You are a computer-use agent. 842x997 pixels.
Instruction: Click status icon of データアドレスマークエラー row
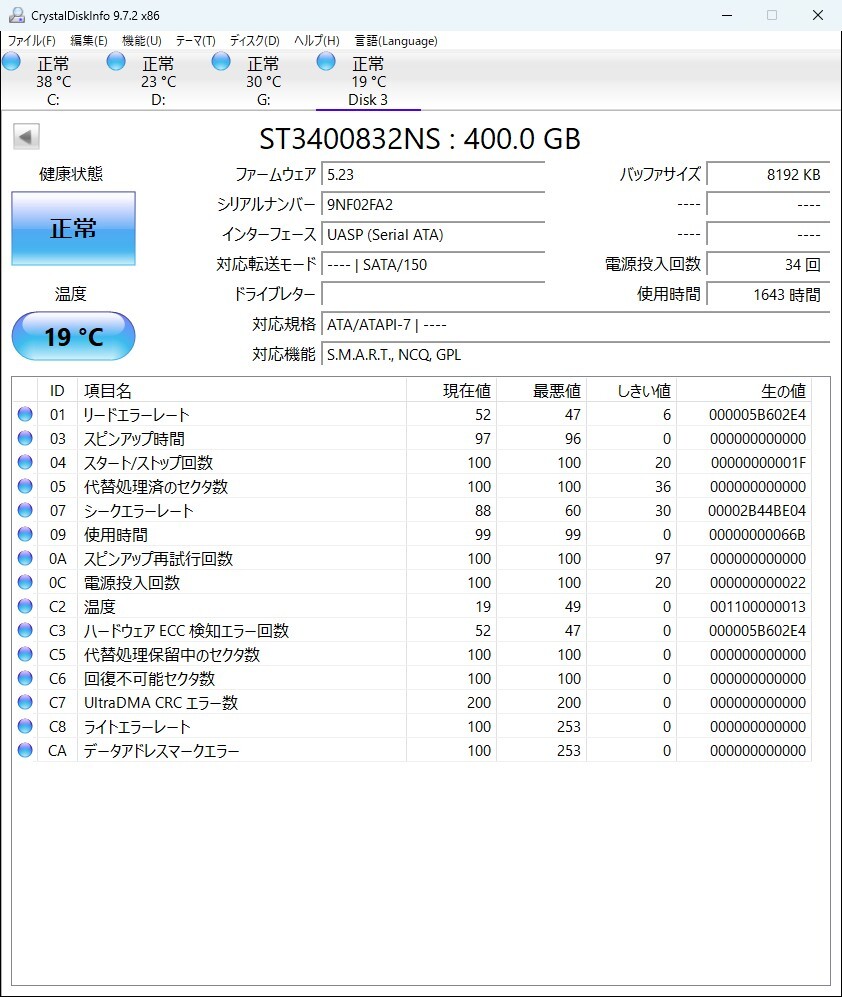coord(25,750)
